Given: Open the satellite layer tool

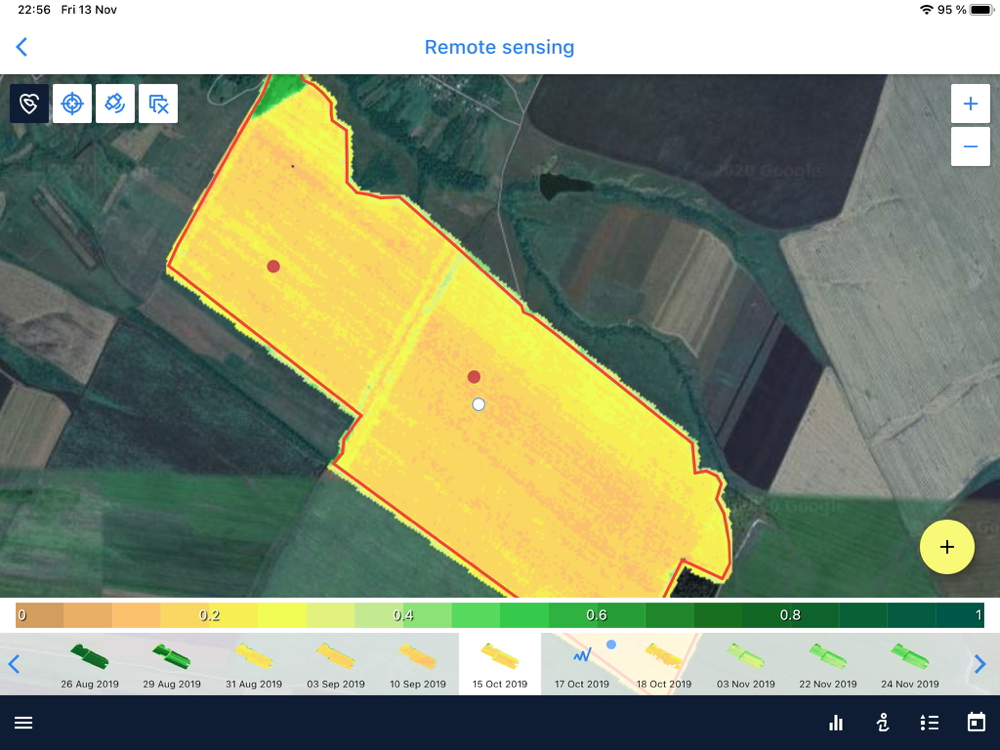Looking at the screenshot, I should click(x=115, y=103).
